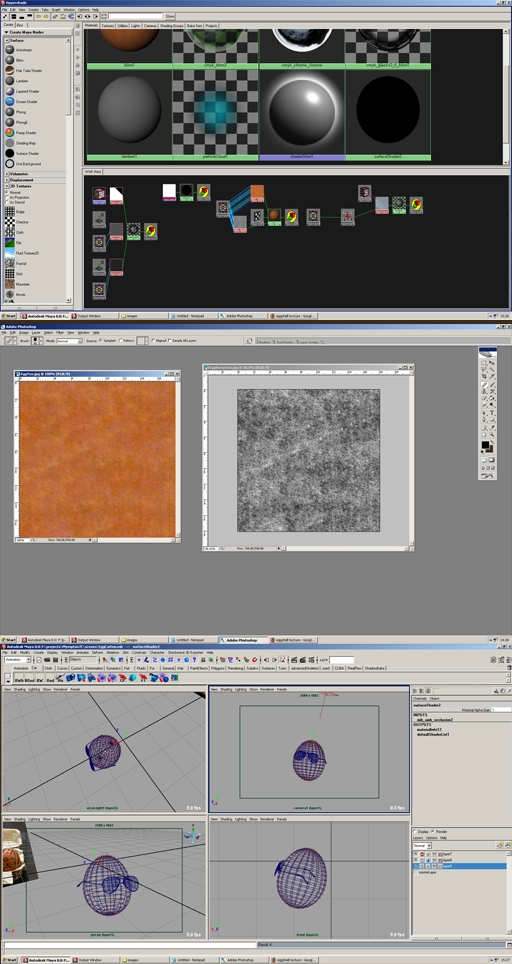Click the Material Alpha Gain value field
Screen dimensions: 512x964
(500, 709)
